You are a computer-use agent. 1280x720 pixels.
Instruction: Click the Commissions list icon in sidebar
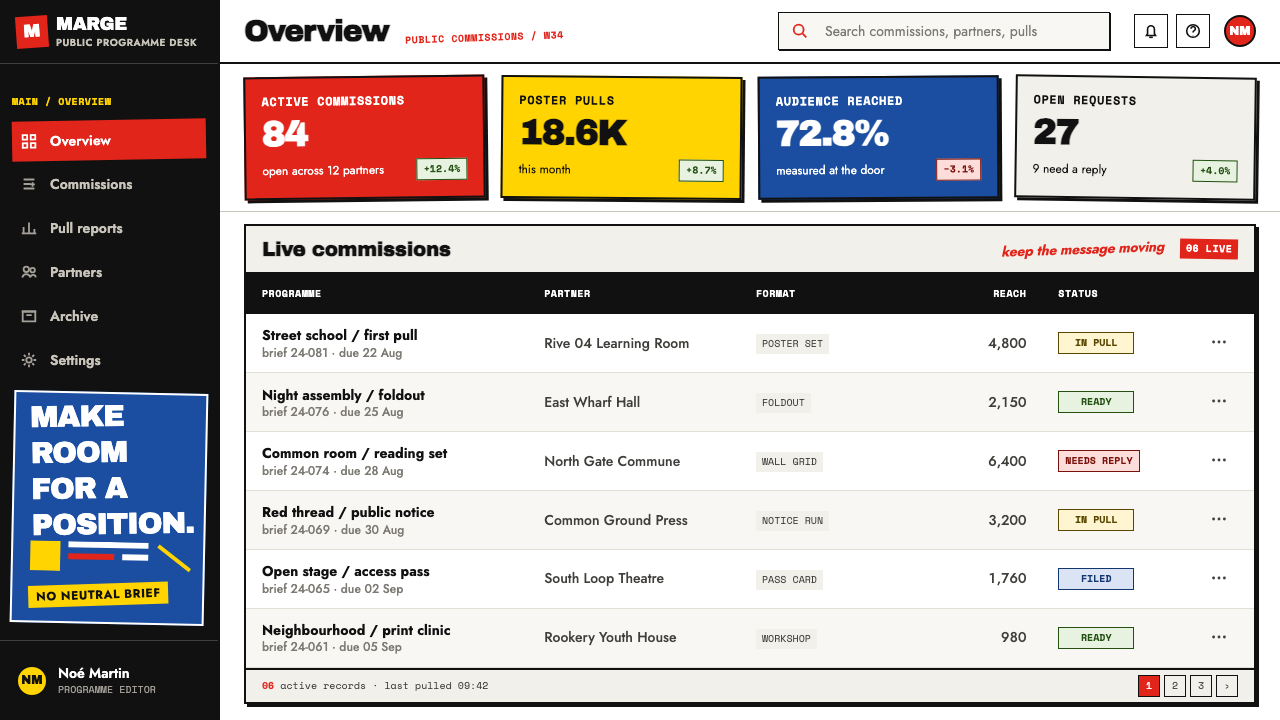(x=29, y=184)
